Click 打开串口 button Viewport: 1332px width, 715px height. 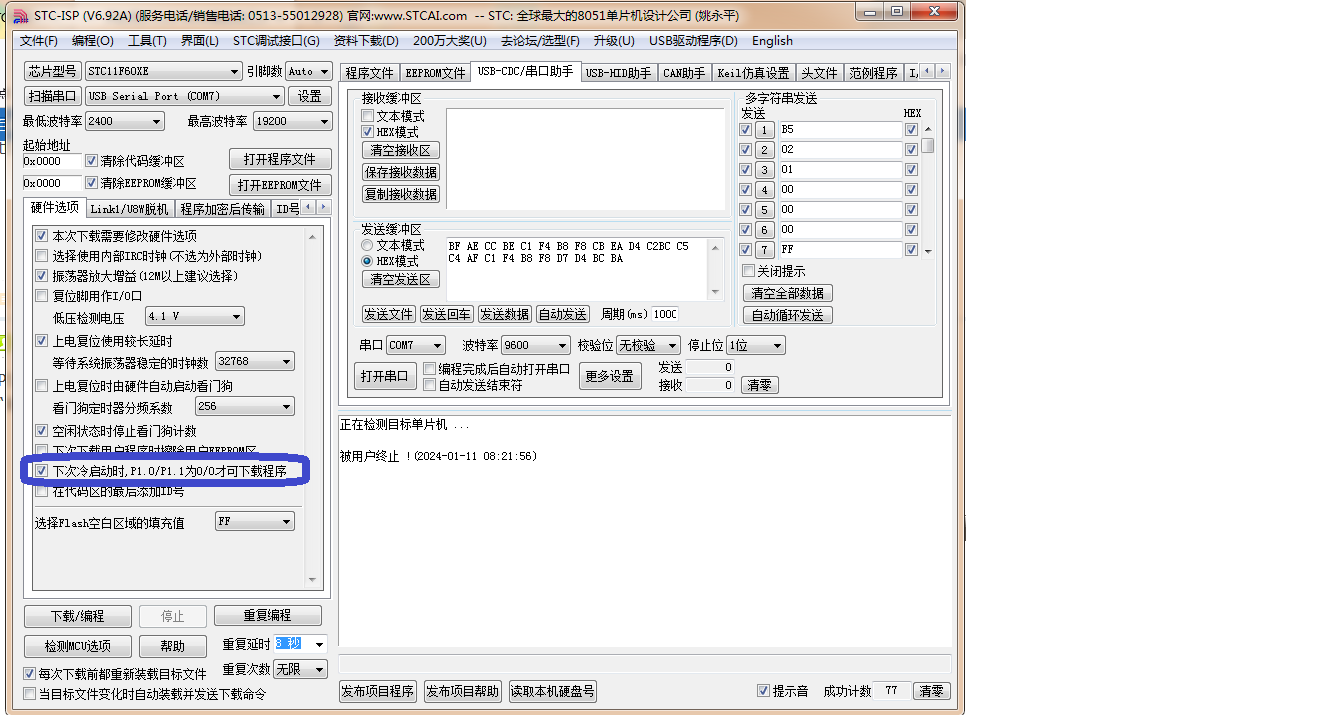[x=385, y=376]
